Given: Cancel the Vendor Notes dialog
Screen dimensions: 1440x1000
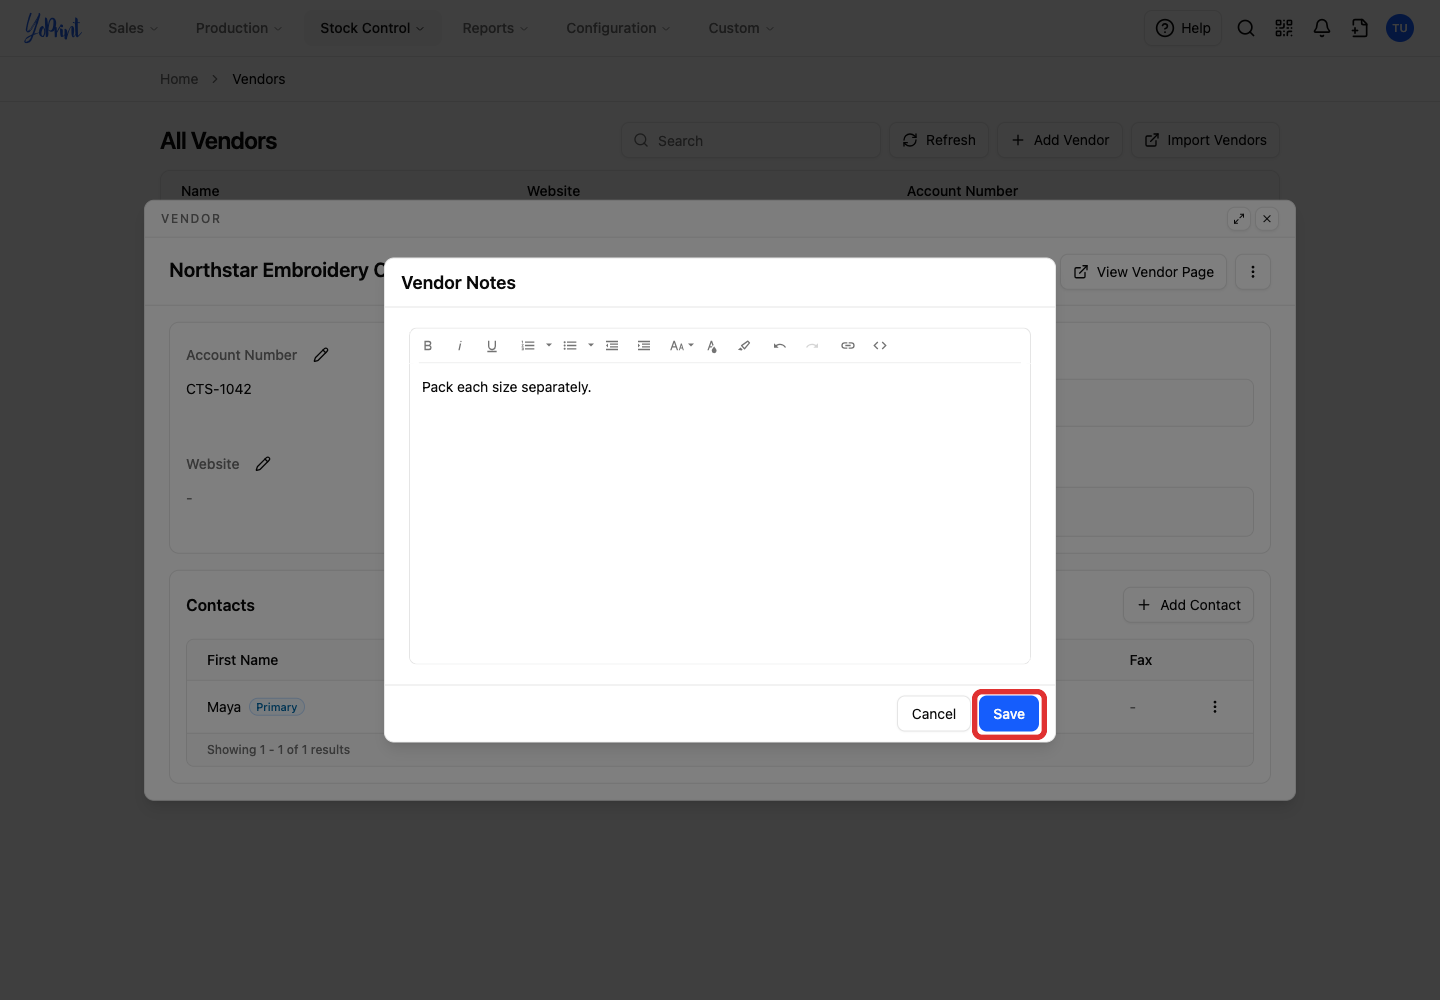Looking at the screenshot, I should (933, 714).
